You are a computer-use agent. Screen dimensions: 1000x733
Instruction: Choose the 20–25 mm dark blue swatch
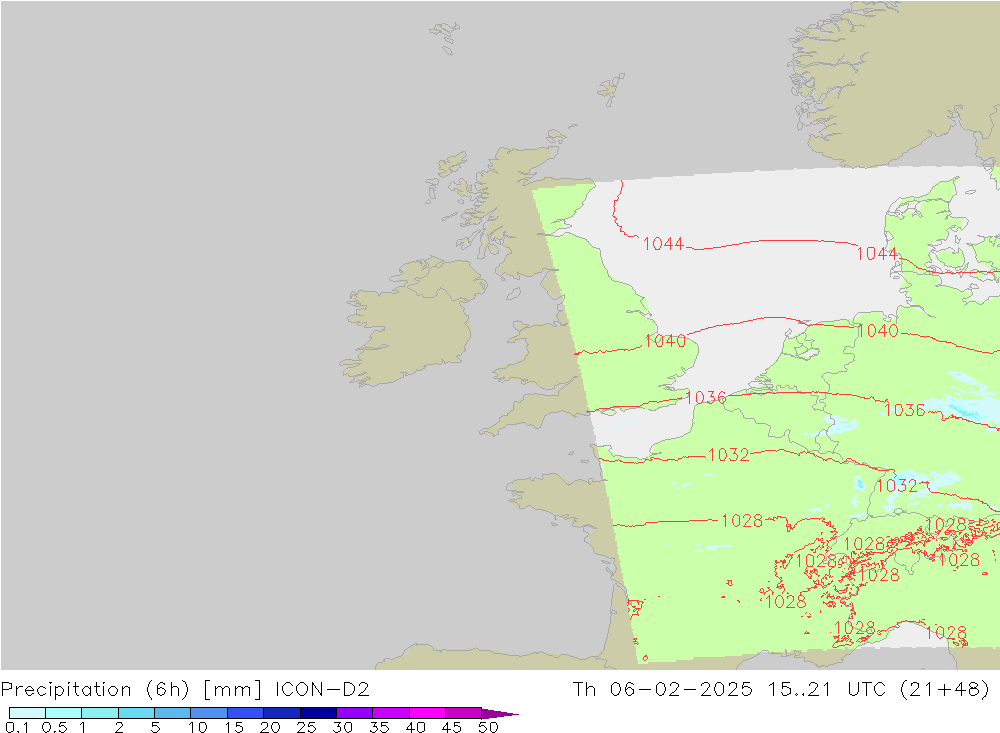(281, 713)
